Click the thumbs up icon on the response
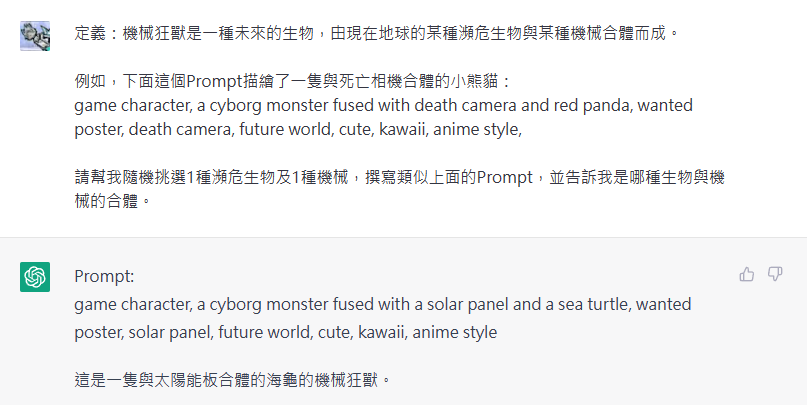The height and width of the screenshot is (405, 807). [x=746, y=275]
